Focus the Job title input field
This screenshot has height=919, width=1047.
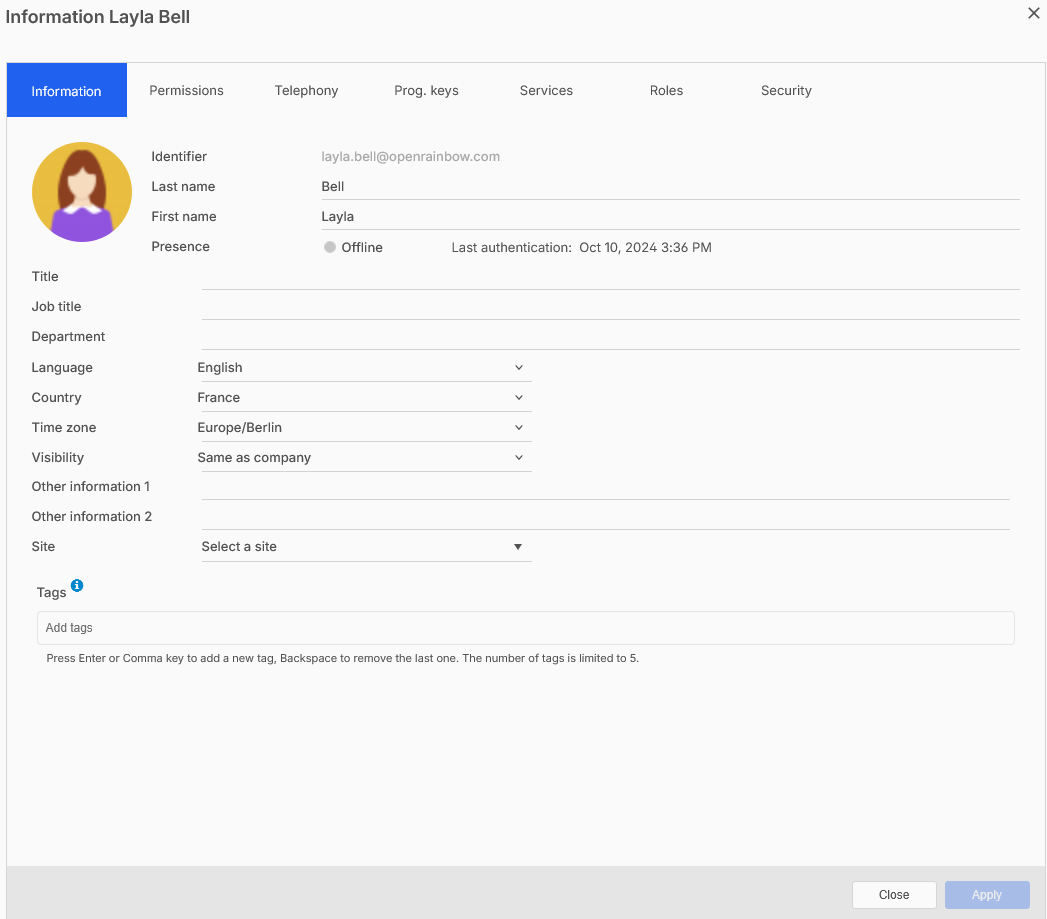click(610, 307)
